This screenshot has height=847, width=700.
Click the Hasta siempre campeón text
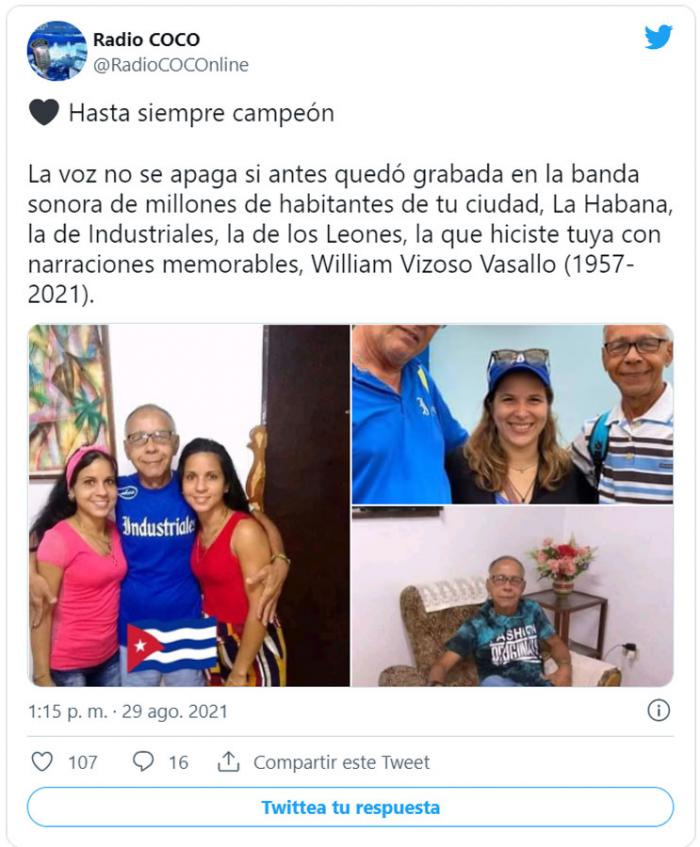coord(201,113)
